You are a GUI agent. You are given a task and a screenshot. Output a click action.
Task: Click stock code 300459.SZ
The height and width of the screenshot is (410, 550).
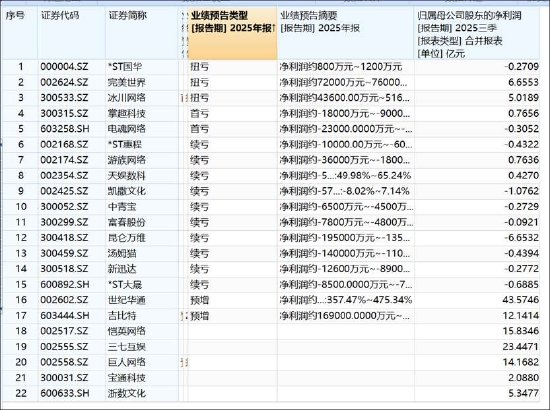click(x=64, y=253)
